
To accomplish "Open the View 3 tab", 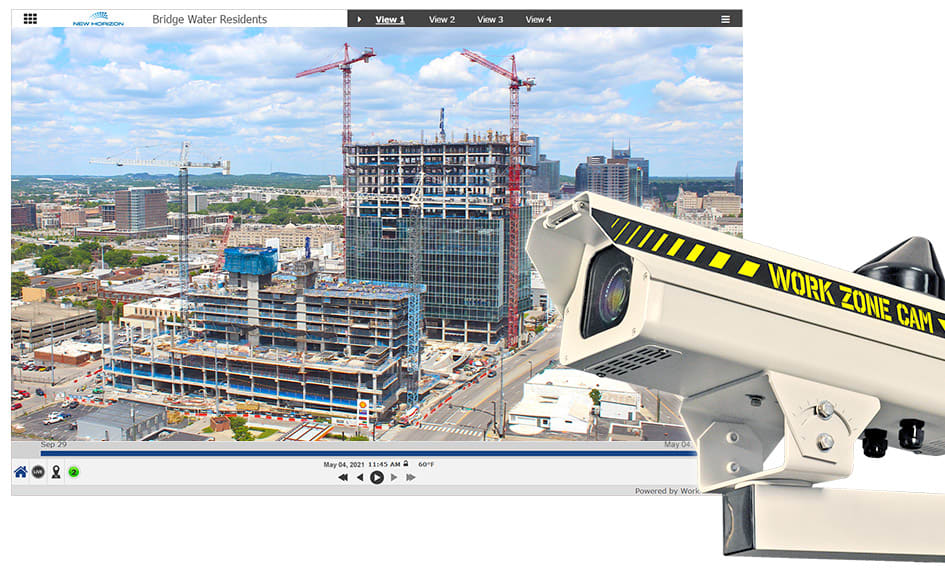I will pyautogui.click(x=489, y=19).
